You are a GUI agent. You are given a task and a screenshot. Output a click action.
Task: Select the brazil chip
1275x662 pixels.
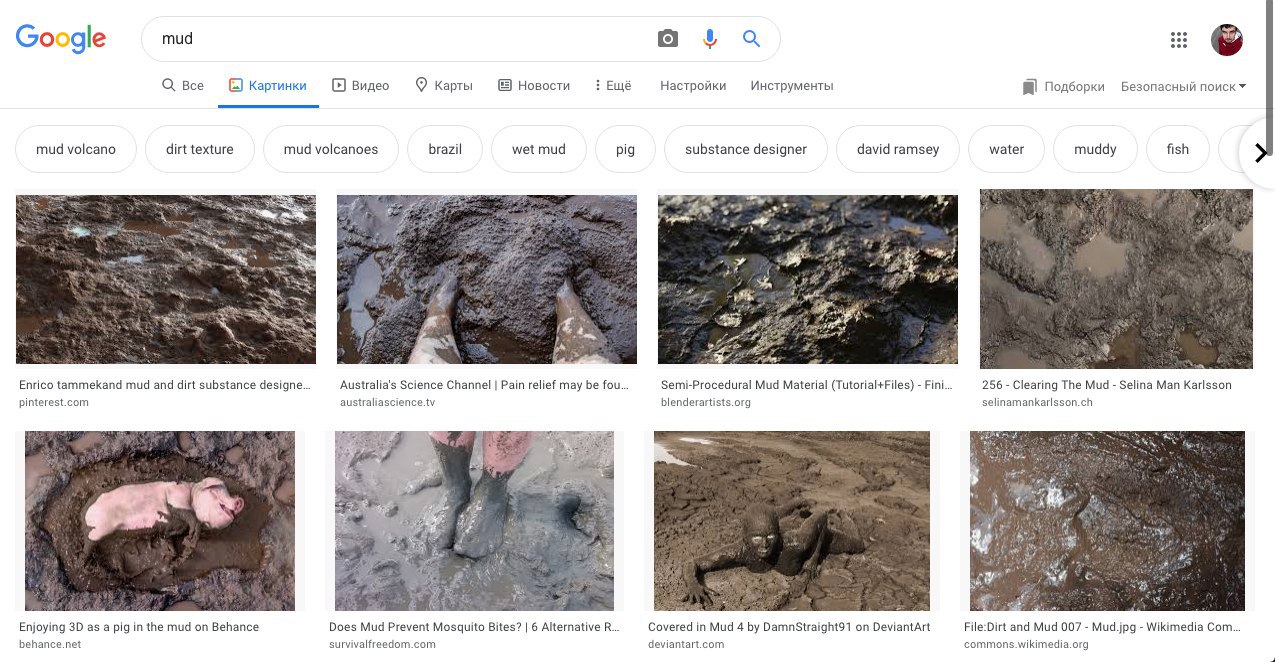click(445, 149)
